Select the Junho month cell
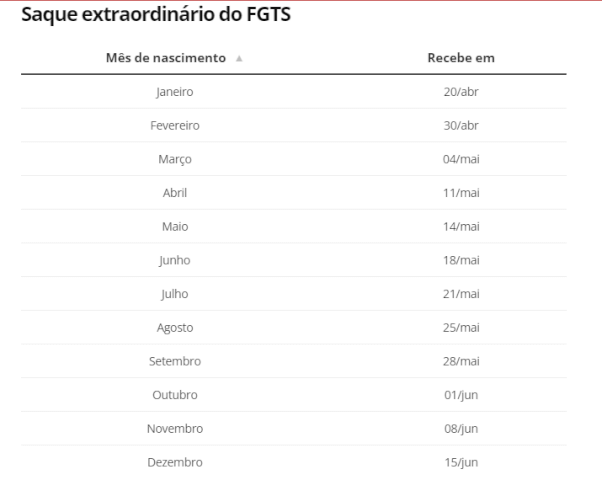The image size is (602, 480). coord(175,260)
